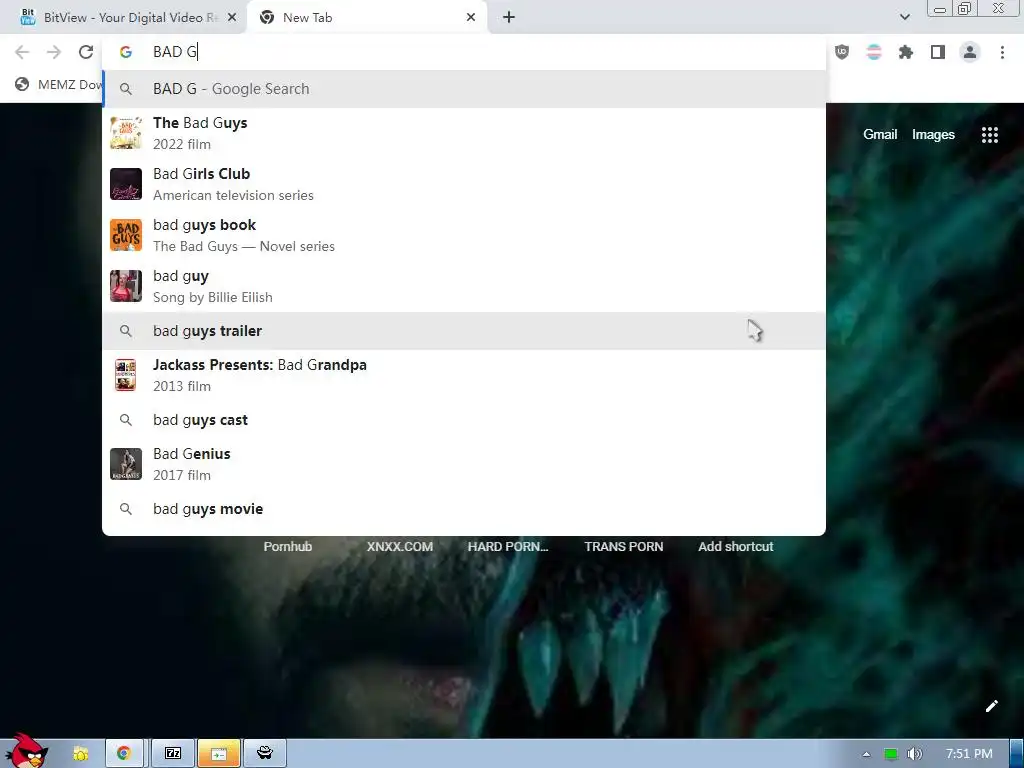
Task: Click the Add shortcut tile
Action: pyautogui.click(x=735, y=547)
